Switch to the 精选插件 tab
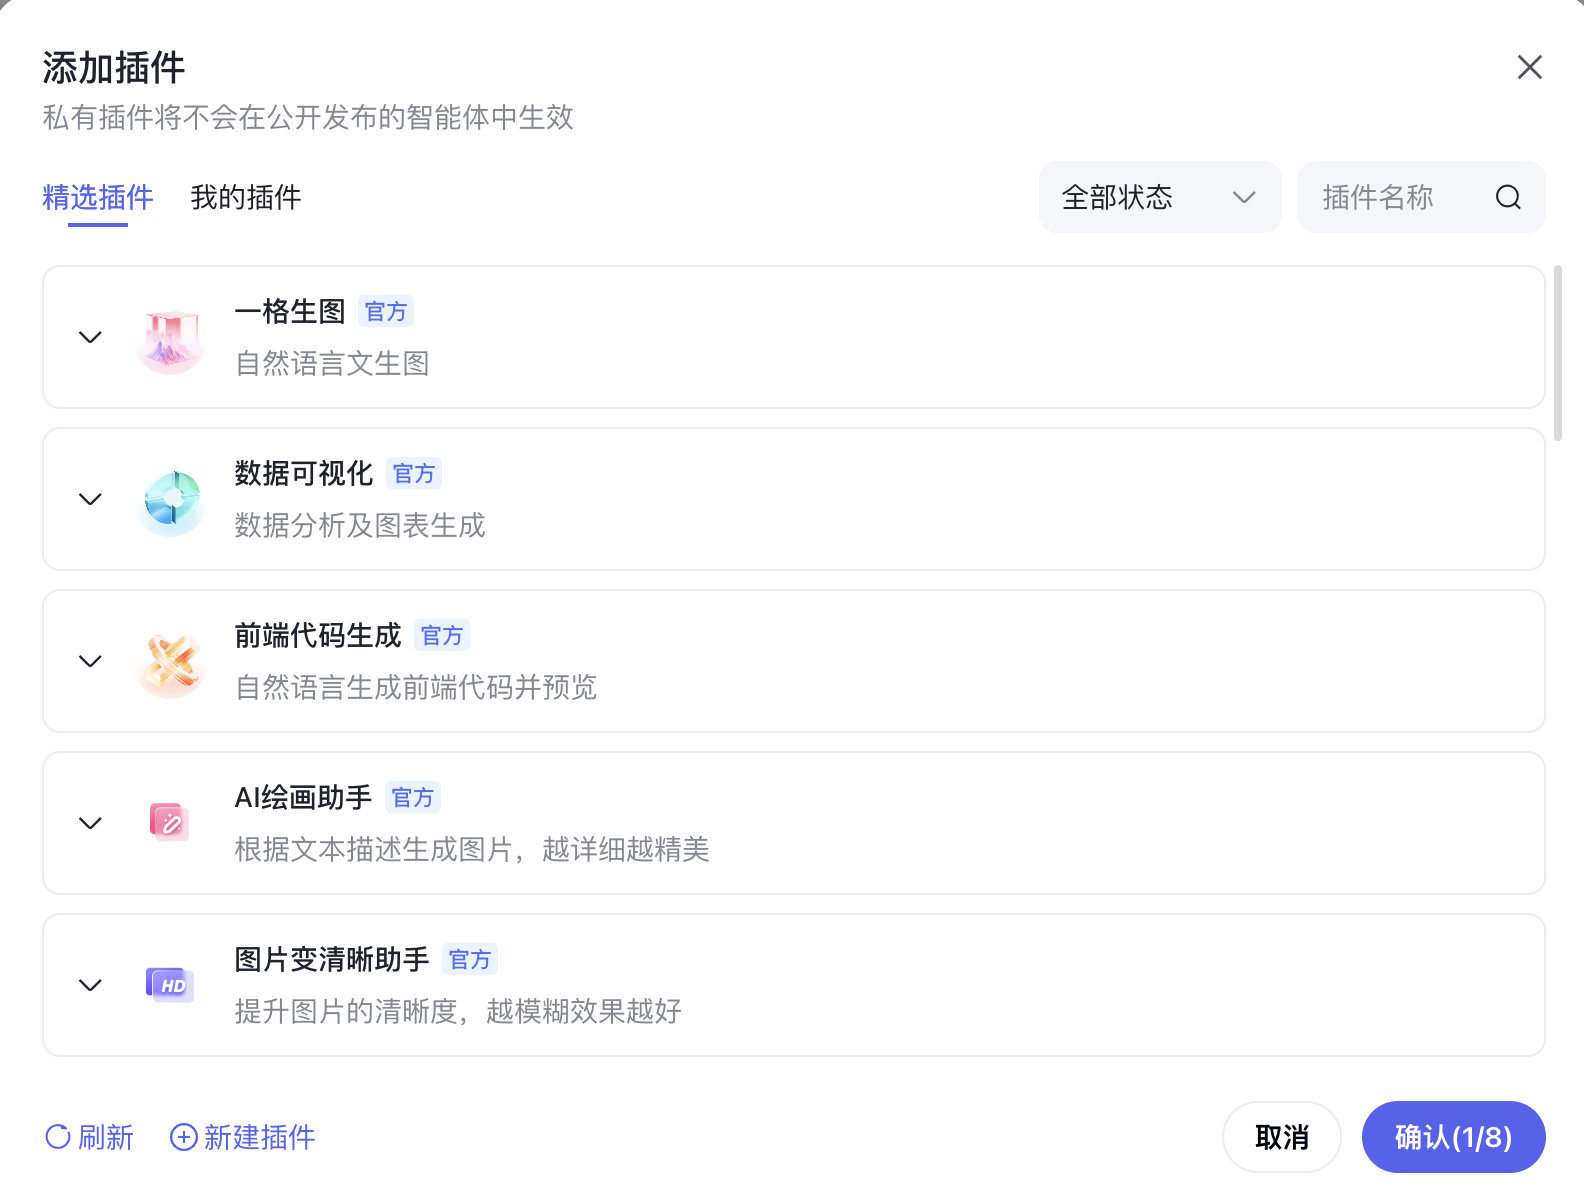The image size is (1584, 1196). click(x=98, y=197)
